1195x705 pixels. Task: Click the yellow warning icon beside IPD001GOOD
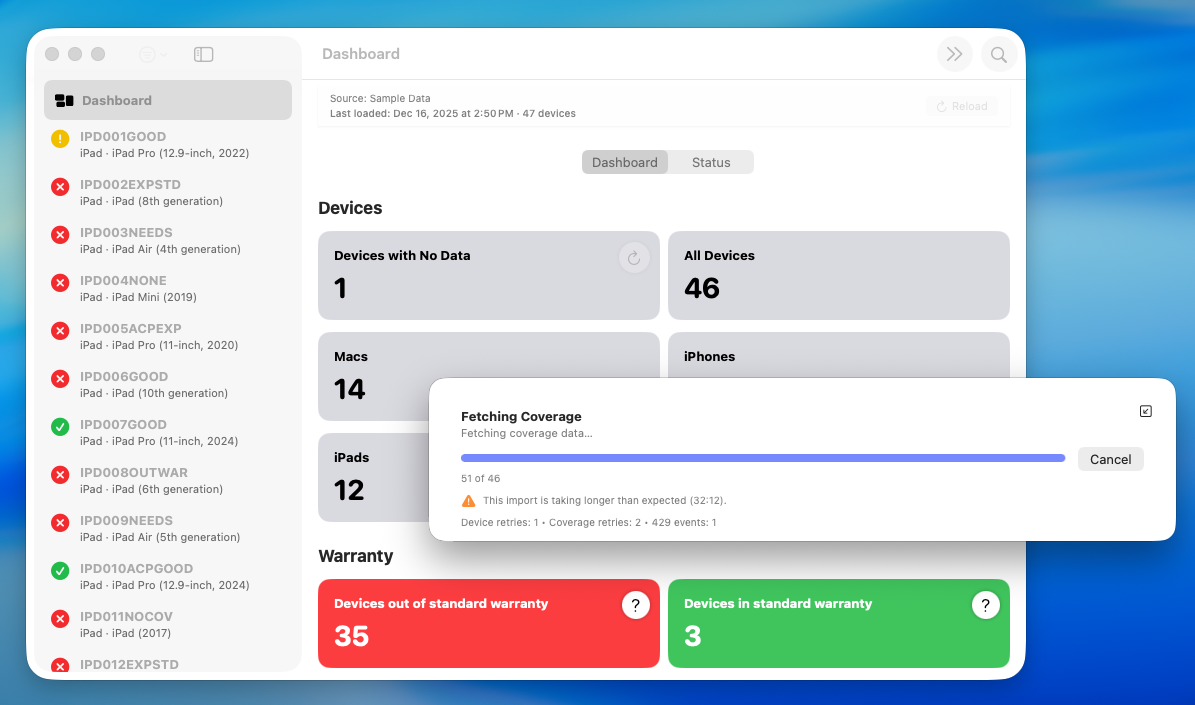pos(59,139)
